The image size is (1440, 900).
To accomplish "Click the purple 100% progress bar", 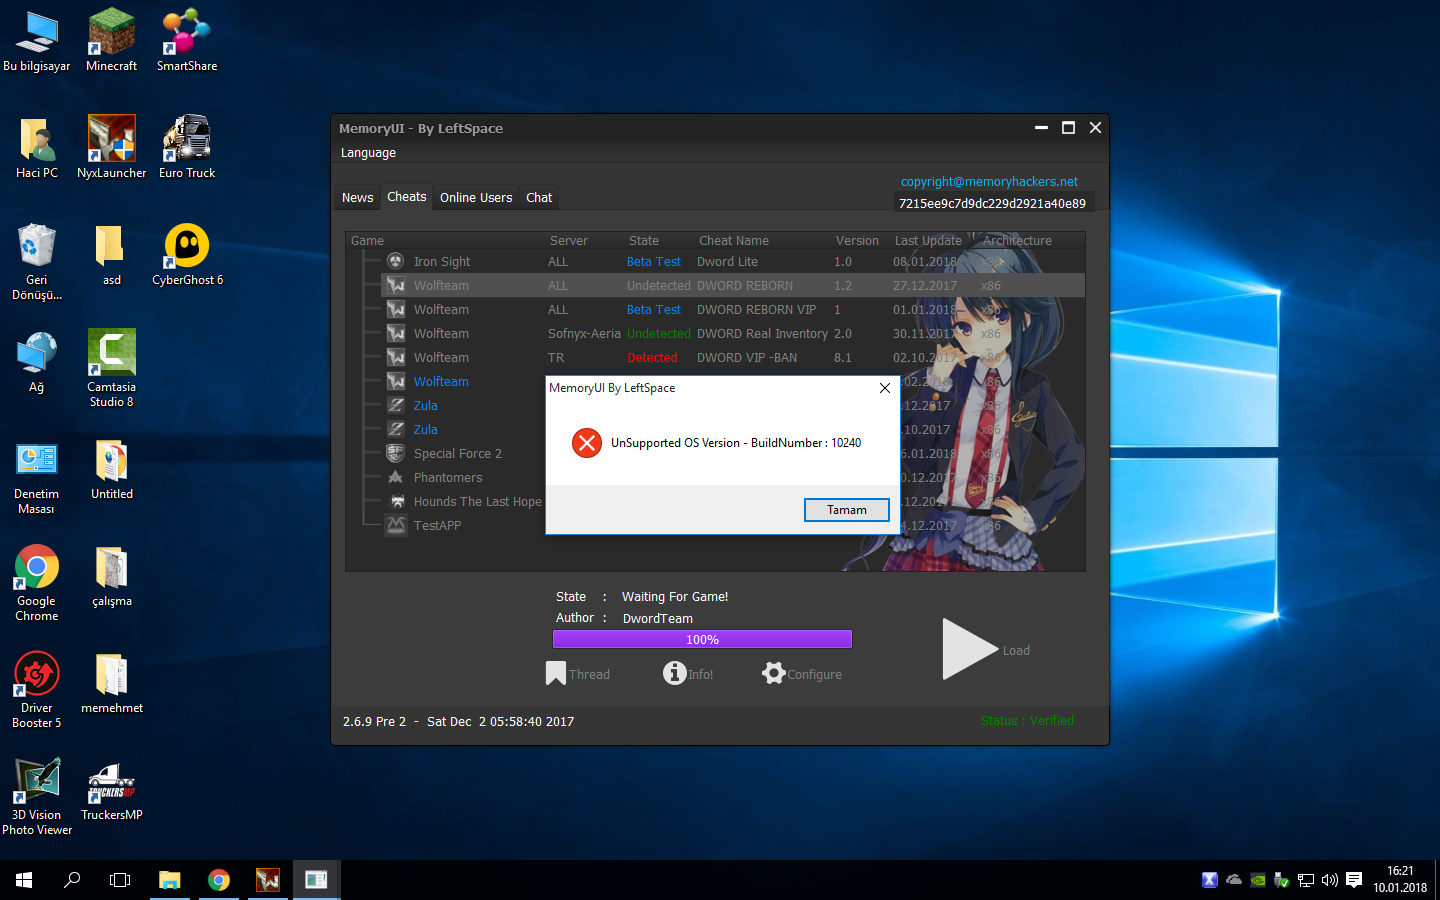I will coord(702,639).
